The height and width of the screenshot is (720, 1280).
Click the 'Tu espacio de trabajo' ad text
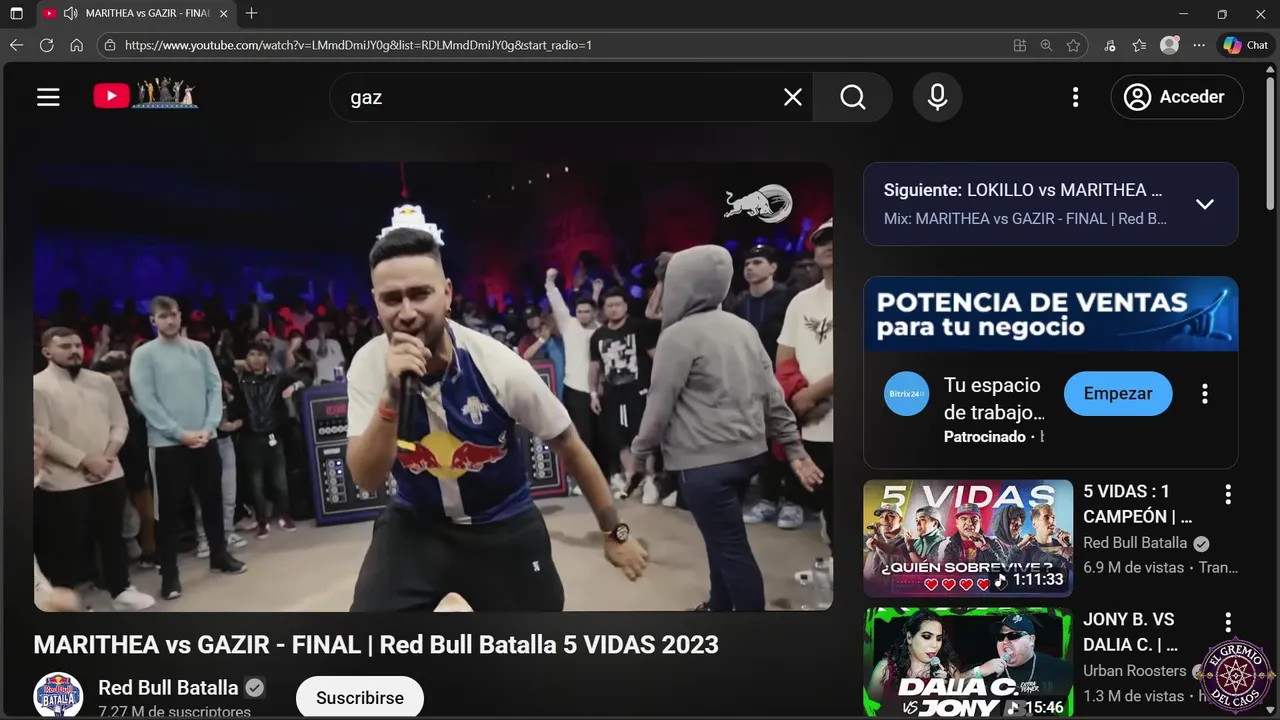[x=995, y=398]
